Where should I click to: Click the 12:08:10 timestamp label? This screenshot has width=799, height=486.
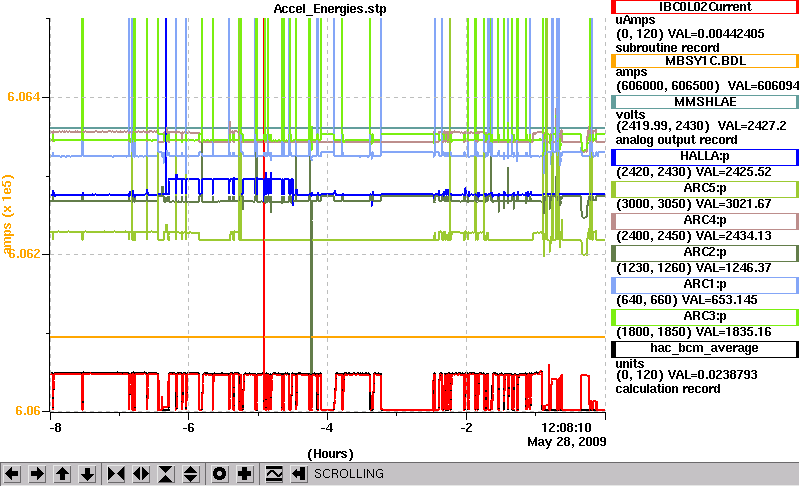click(566, 427)
